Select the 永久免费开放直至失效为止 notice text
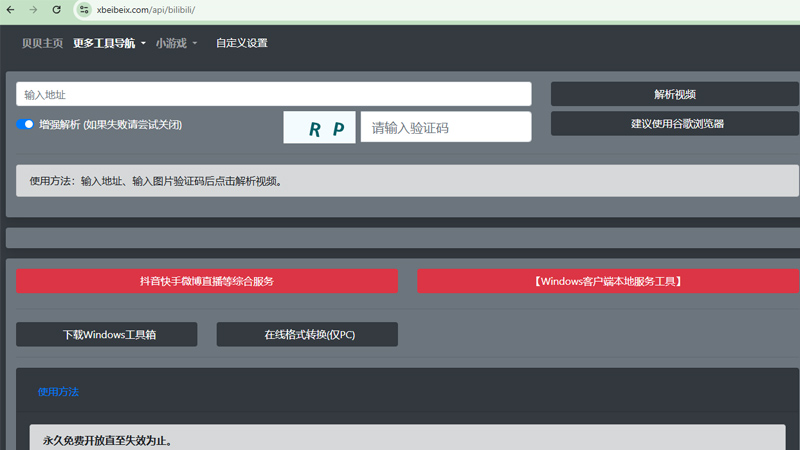This screenshot has width=800, height=450. click(x=107, y=440)
